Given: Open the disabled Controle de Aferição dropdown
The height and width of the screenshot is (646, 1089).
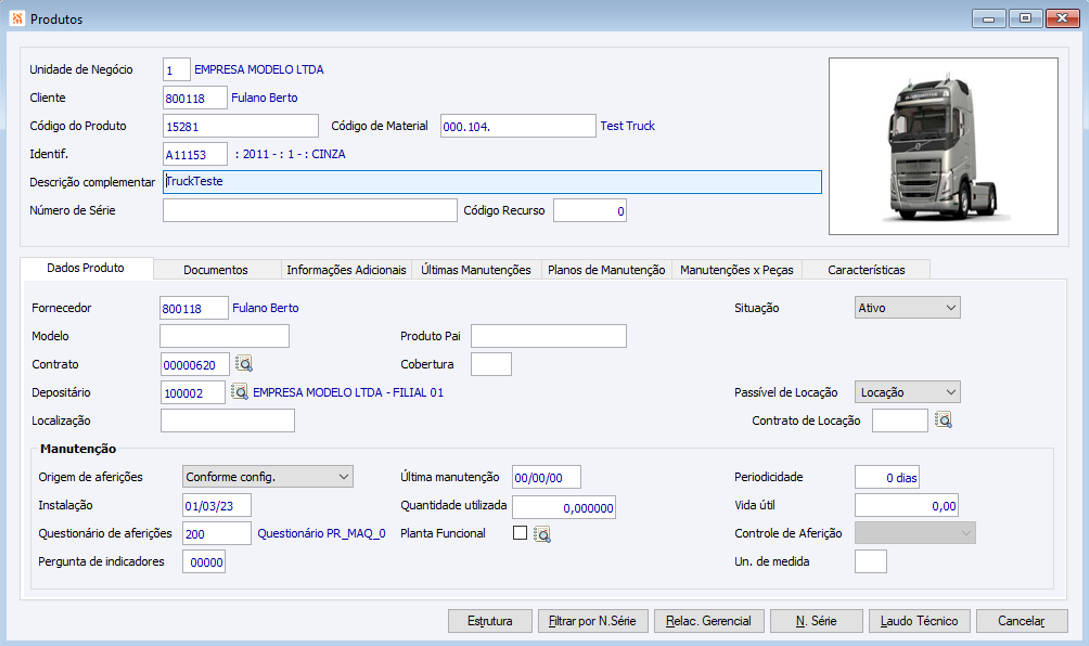Looking at the screenshot, I should pyautogui.click(x=915, y=533).
